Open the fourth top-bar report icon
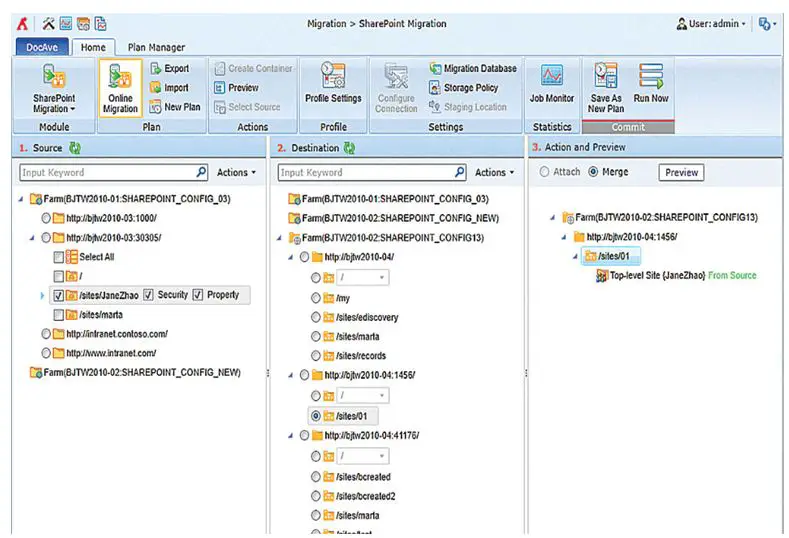Image resolution: width=789 pixels, height=538 pixels. (101, 24)
